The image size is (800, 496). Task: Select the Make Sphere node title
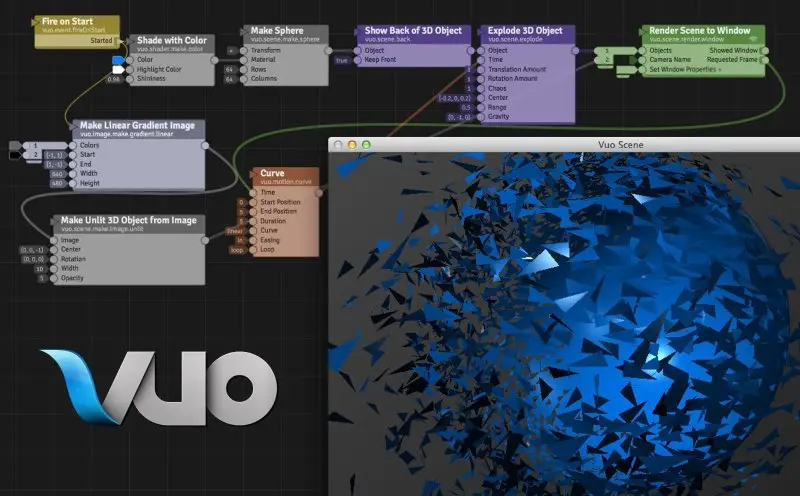click(277, 31)
